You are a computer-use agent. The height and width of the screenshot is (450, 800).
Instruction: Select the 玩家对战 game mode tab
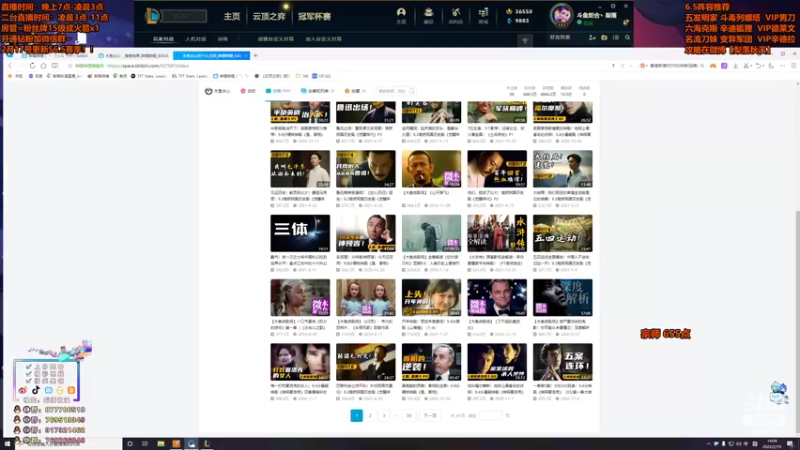pyautogui.click(x=163, y=39)
